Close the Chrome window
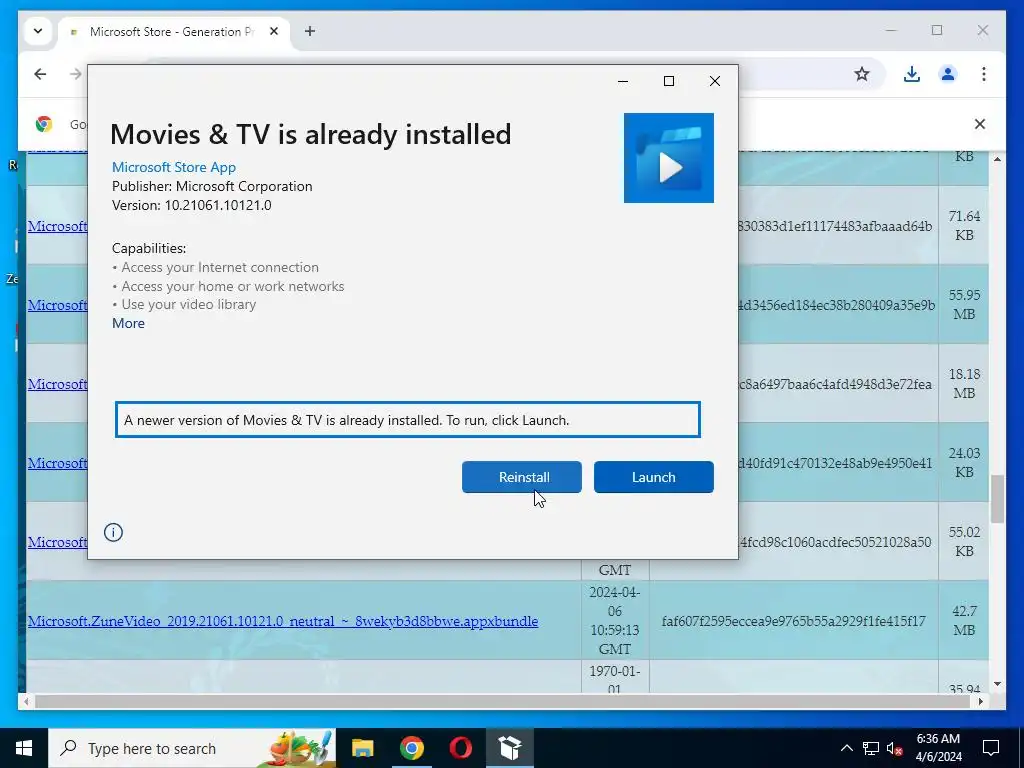The width and height of the screenshot is (1024, 768). point(983,31)
